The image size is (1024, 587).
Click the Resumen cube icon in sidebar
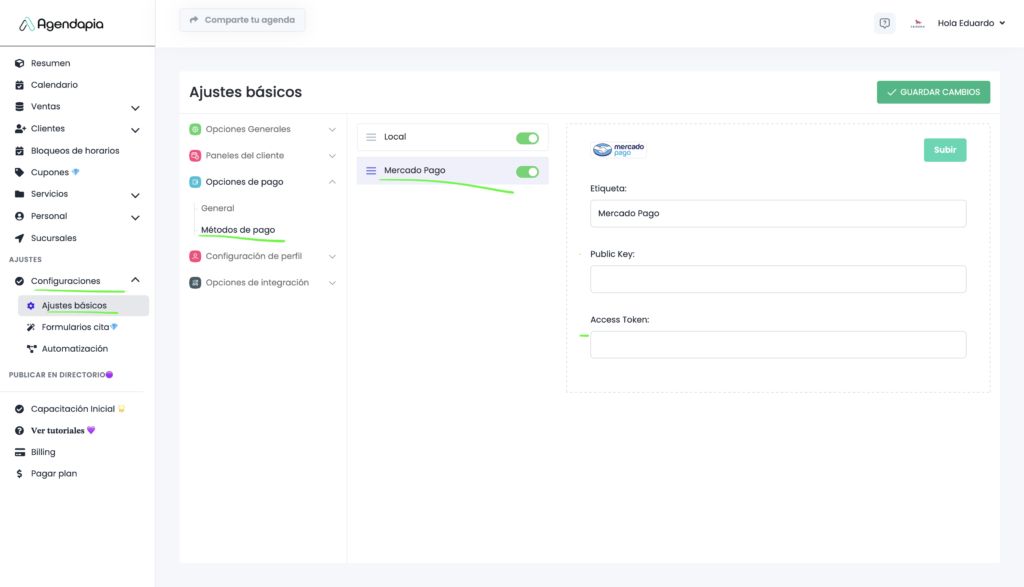click(19, 63)
